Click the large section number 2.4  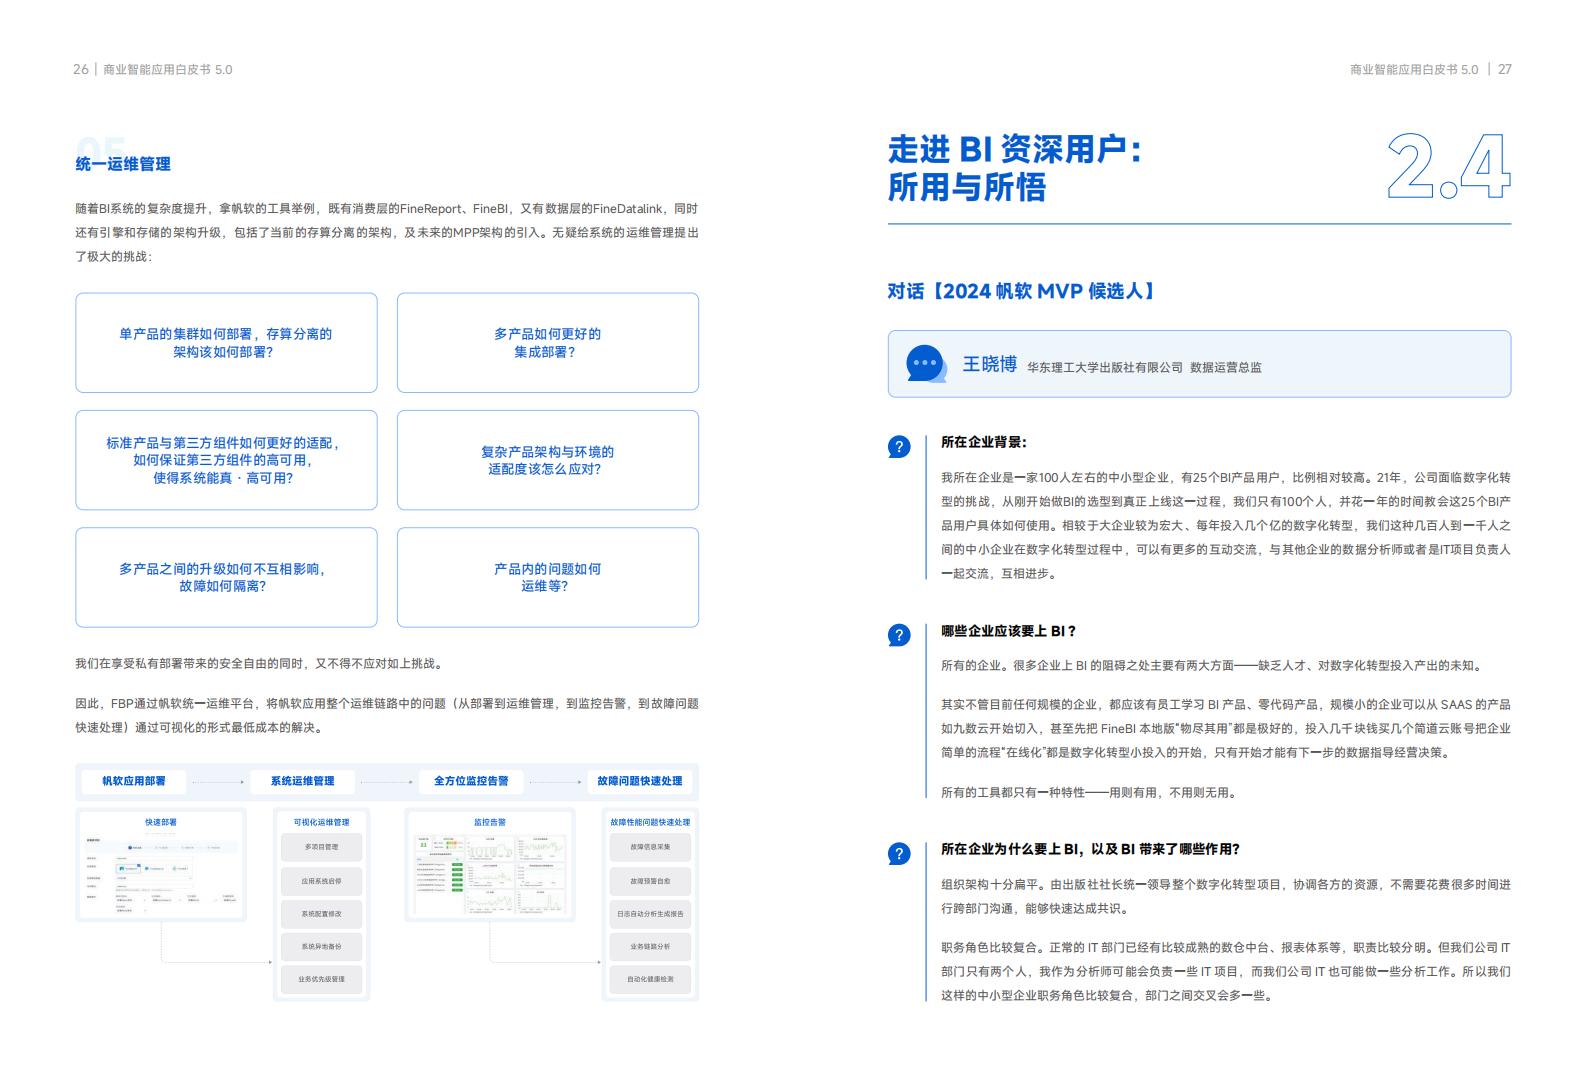click(1448, 166)
